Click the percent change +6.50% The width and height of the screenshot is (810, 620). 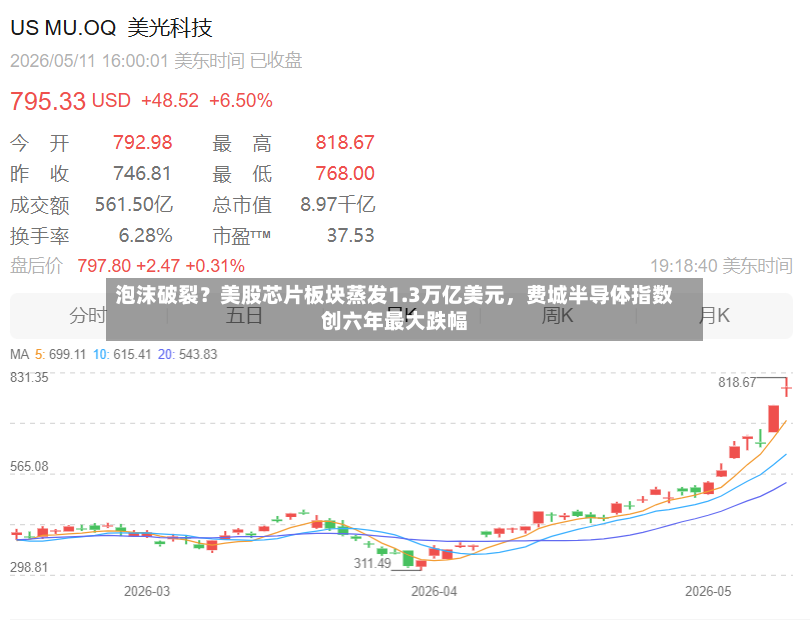coord(241,100)
